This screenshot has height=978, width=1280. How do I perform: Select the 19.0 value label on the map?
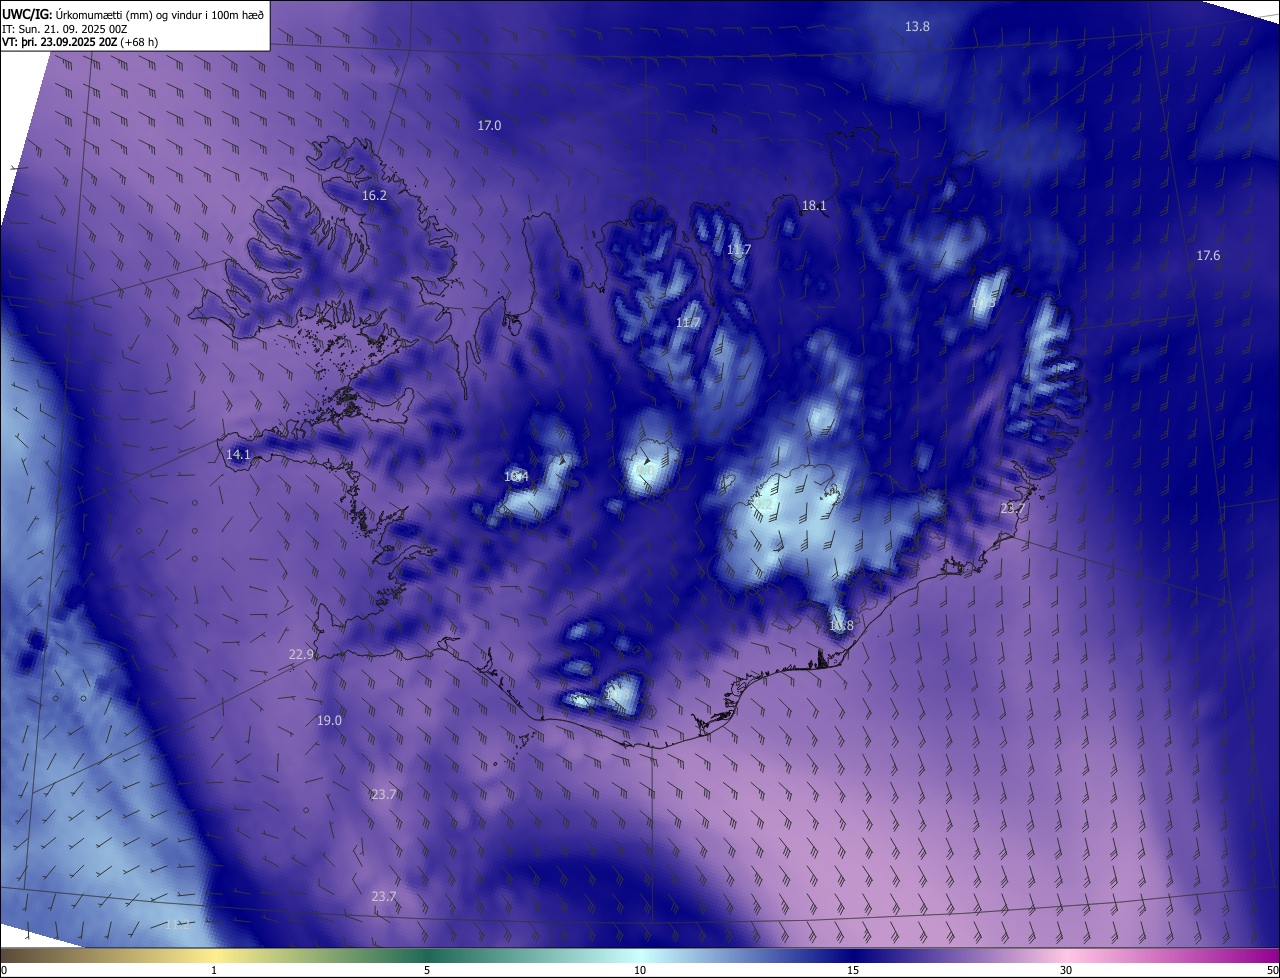pyautogui.click(x=329, y=721)
